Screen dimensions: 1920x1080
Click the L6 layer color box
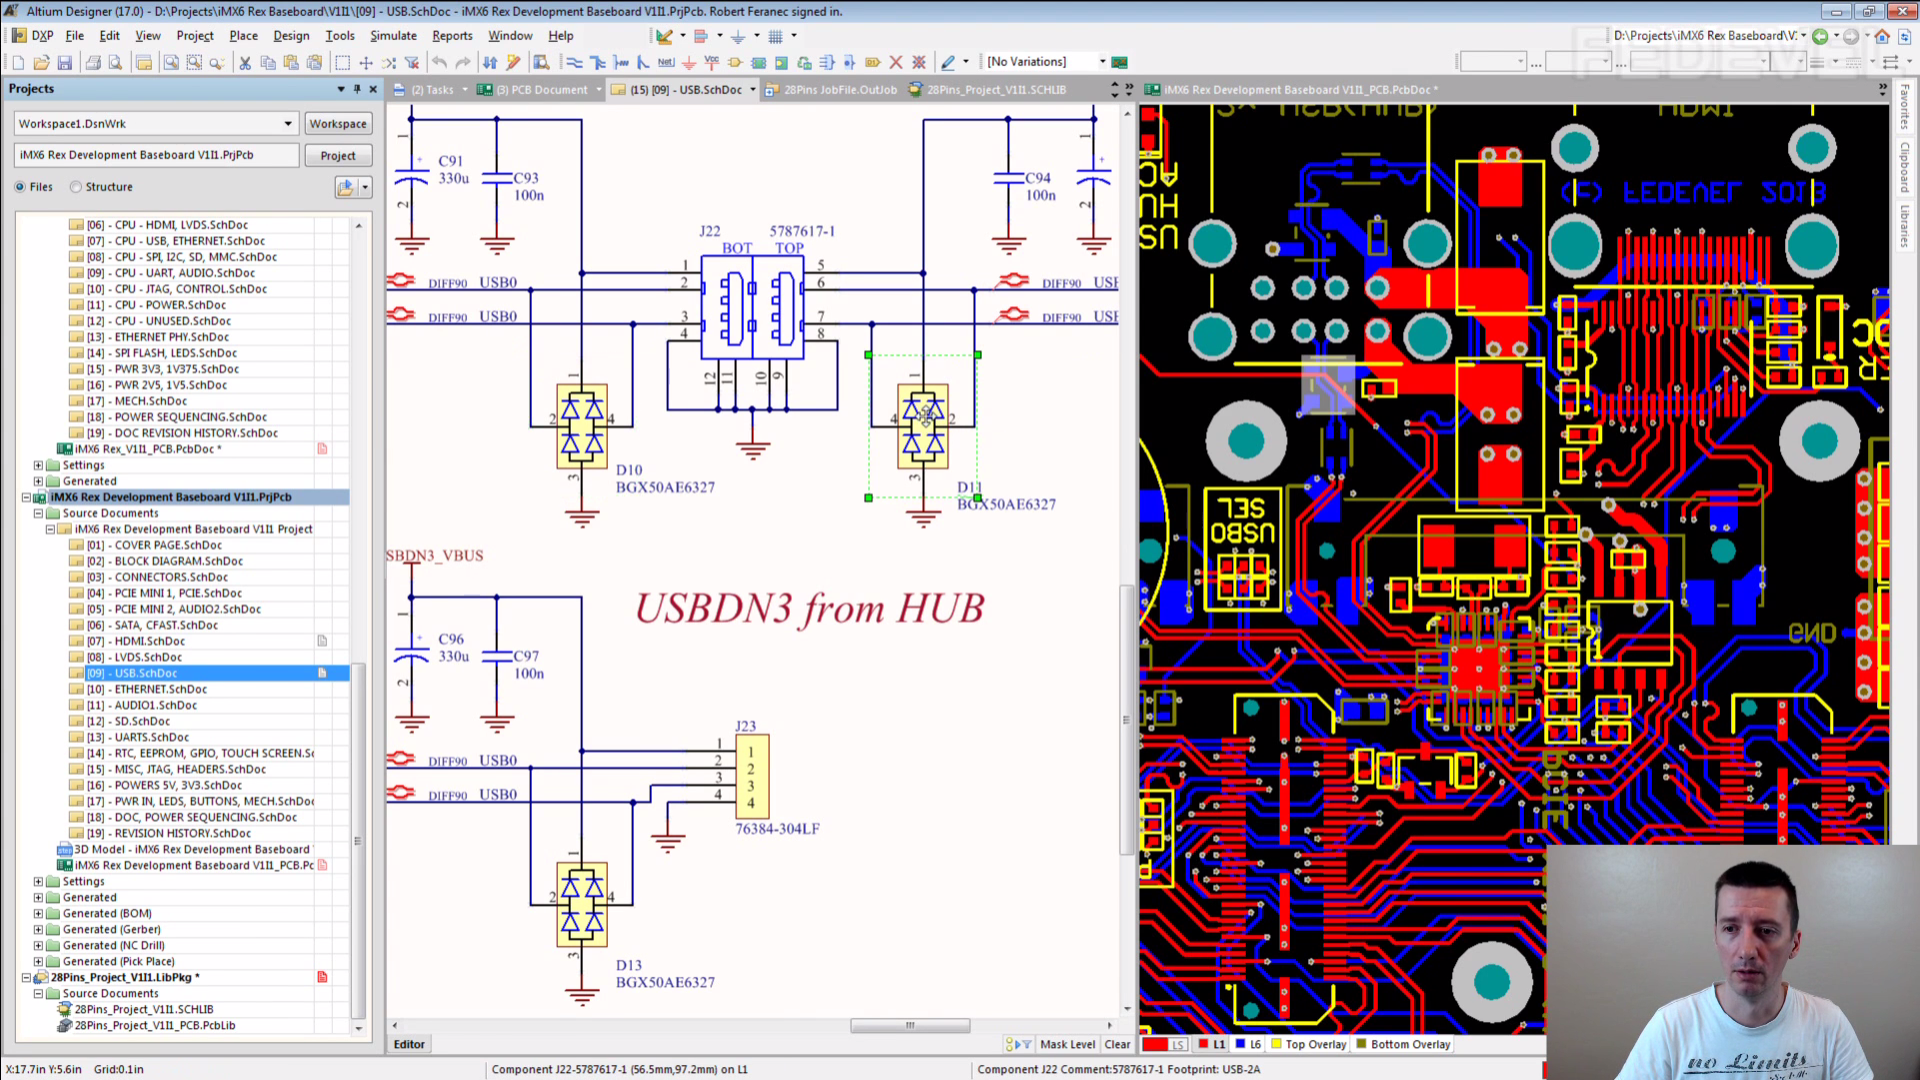(x=1240, y=1044)
